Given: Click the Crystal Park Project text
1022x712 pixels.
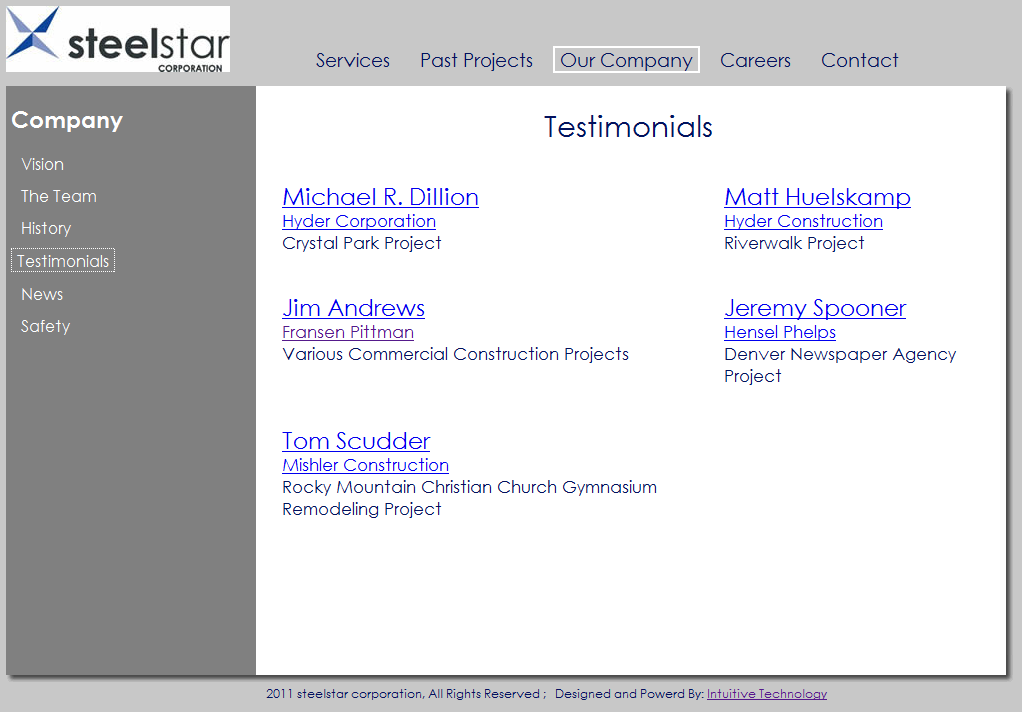Looking at the screenshot, I should click(x=362, y=243).
